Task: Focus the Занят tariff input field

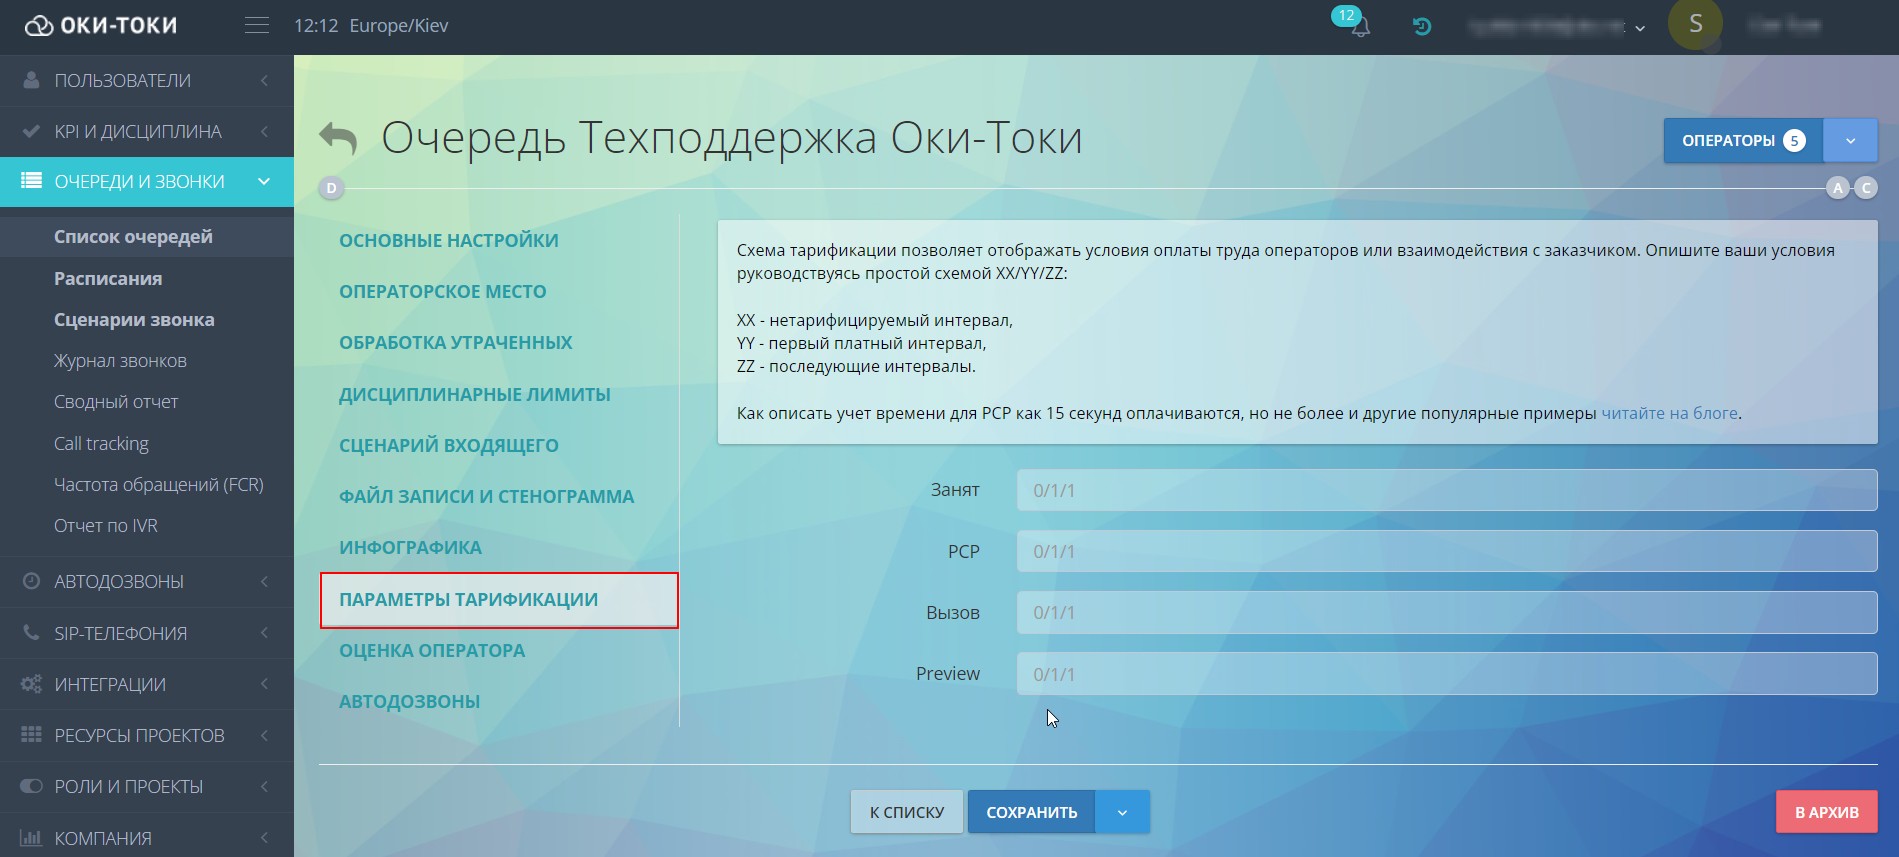Action: click(x=1447, y=490)
